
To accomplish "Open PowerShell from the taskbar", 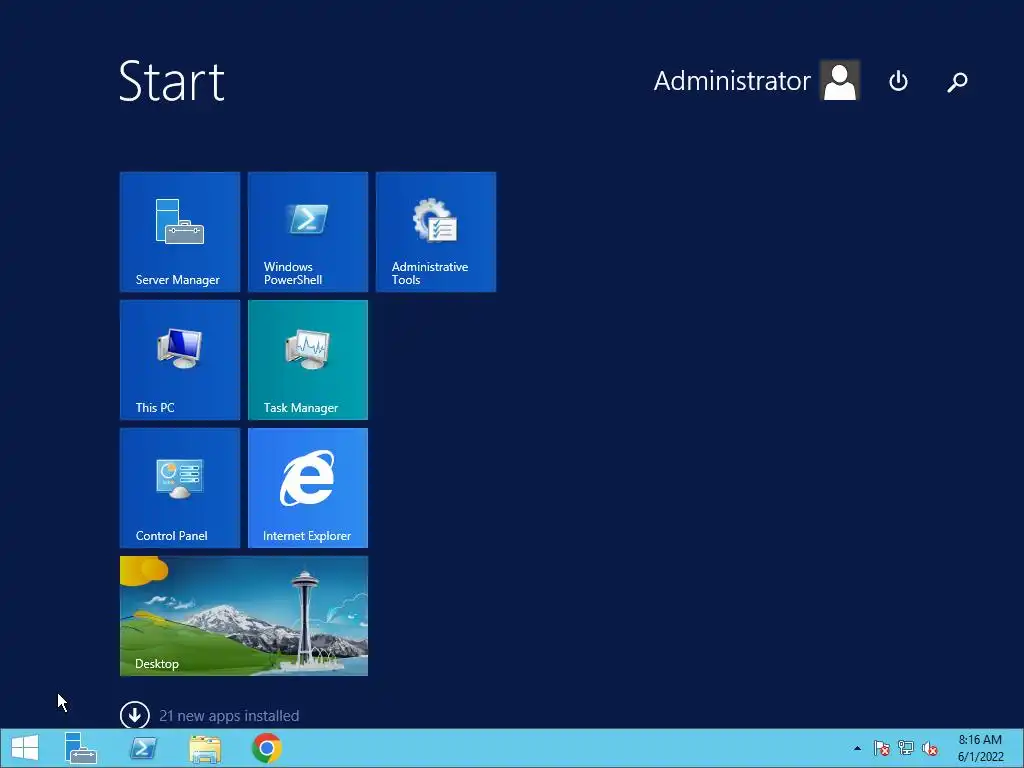I will point(143,748).
